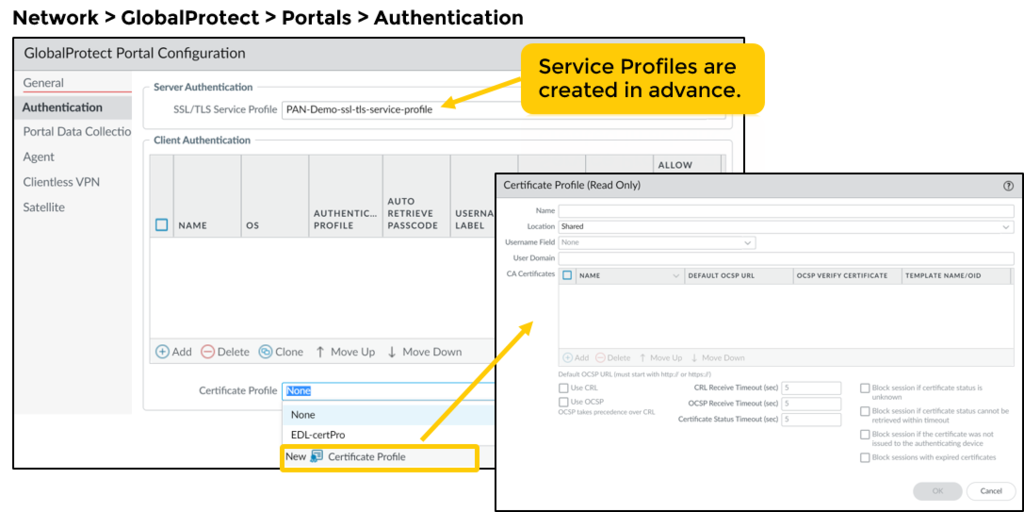The image size is (1024, 512).
Task: Clone the selected client authentication entry
Action: pyautogui.click(x=281, y=351)
